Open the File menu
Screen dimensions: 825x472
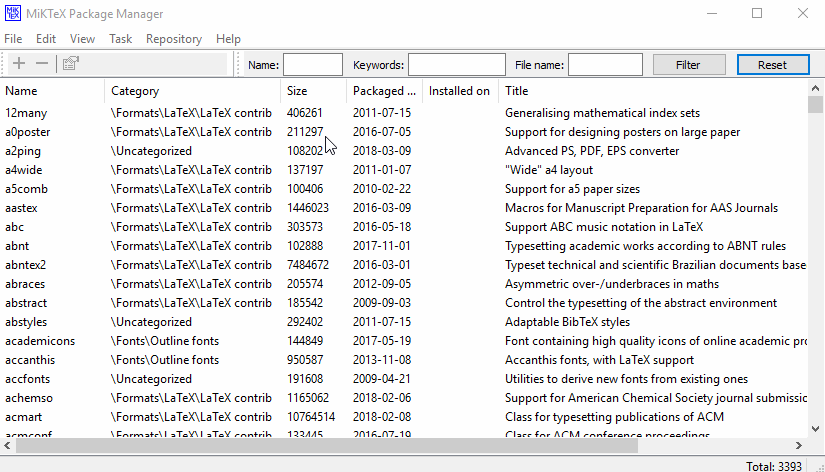click(x=13, y=39)
